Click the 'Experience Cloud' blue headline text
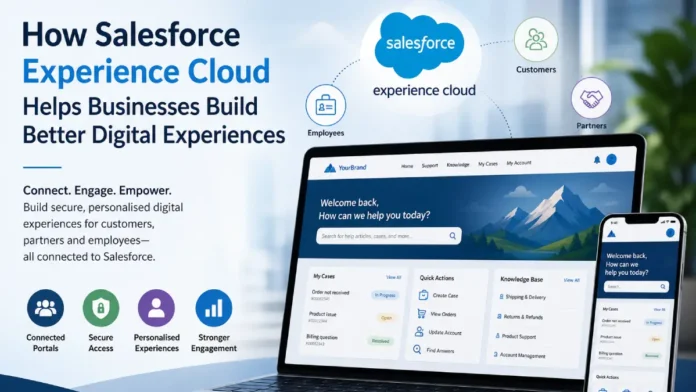The width and height of the screenshot is (696, 392). coord(146,71)
